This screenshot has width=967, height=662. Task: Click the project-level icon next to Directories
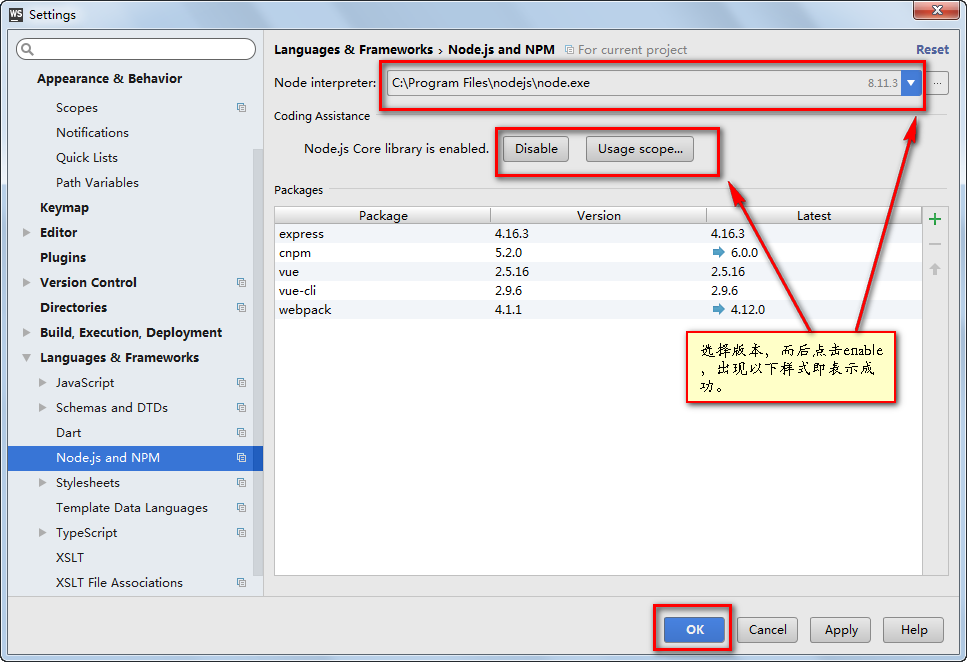241,307
